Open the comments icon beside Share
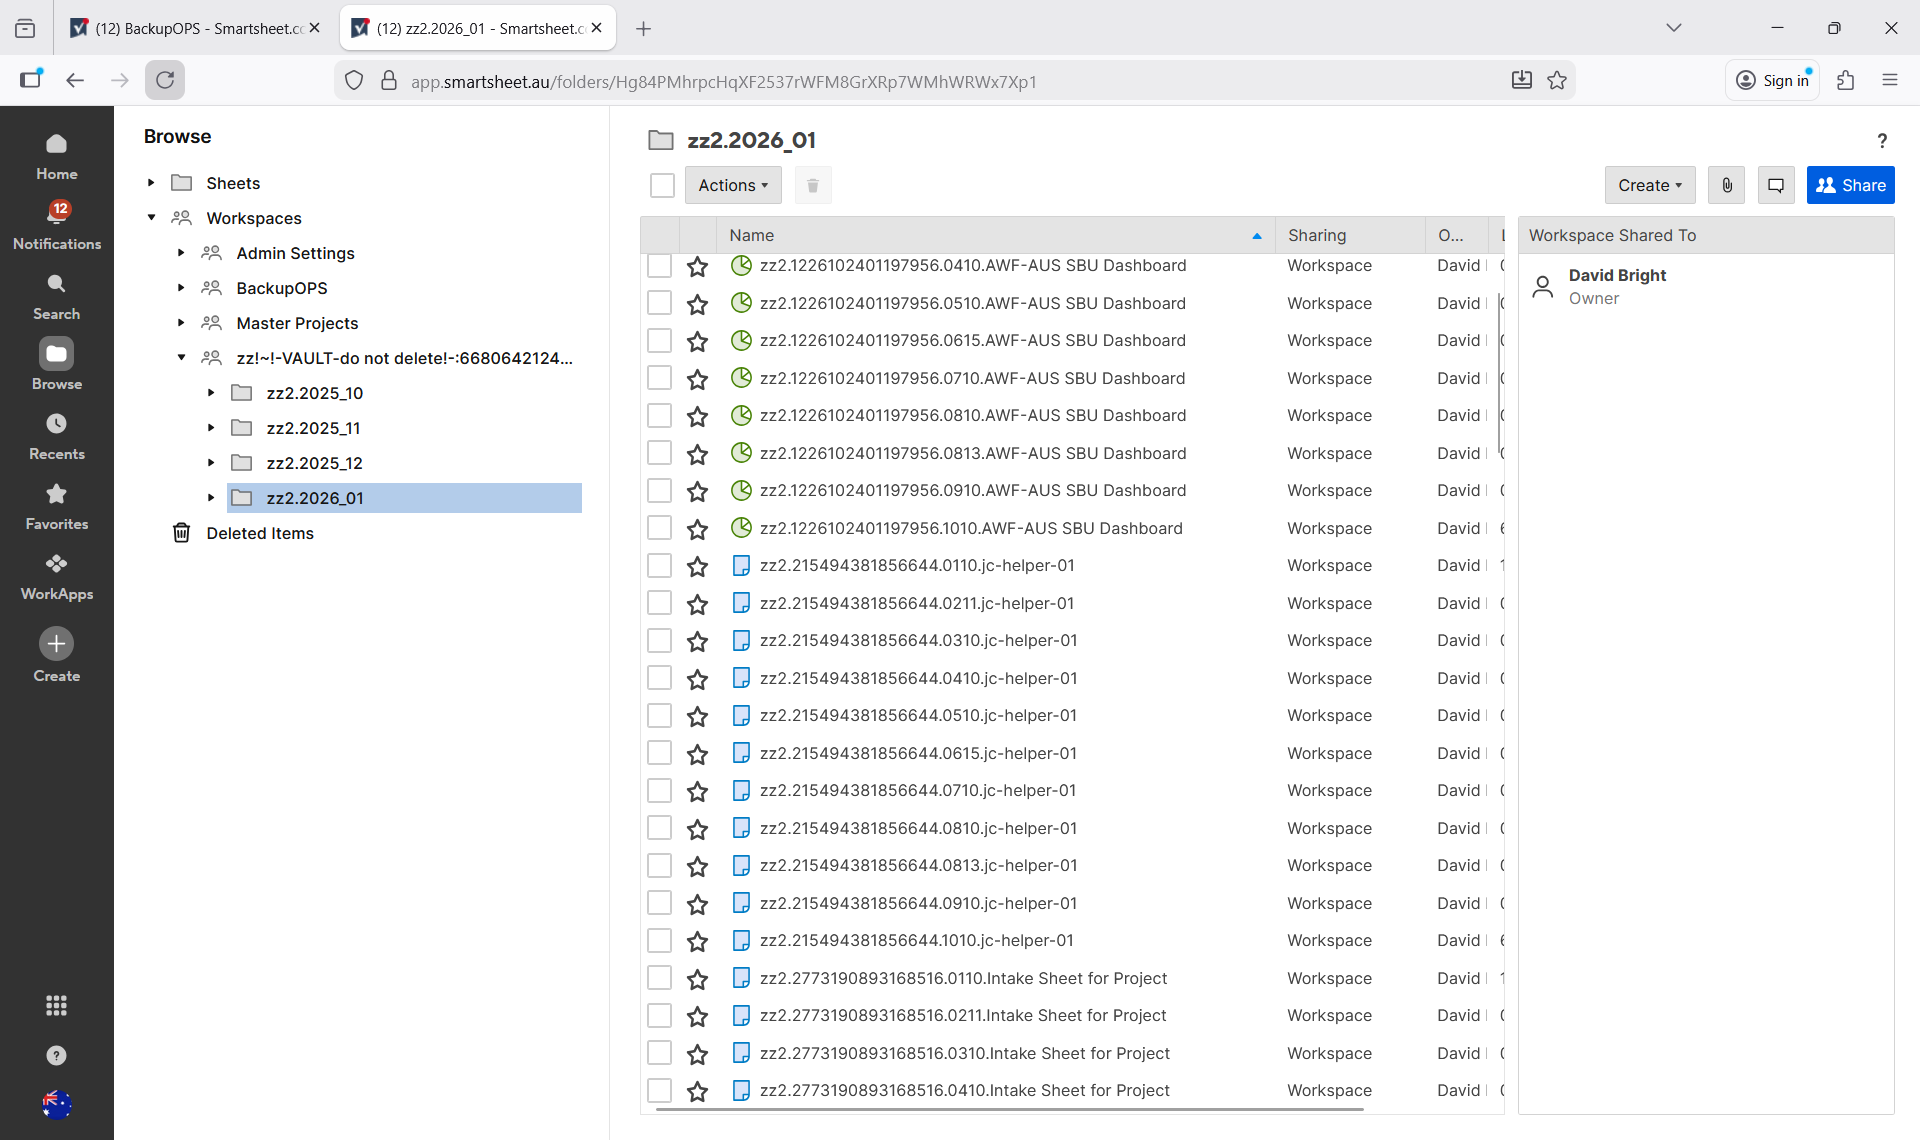This screenshot has width=1920, height=1140. [x=1775, y=185]
